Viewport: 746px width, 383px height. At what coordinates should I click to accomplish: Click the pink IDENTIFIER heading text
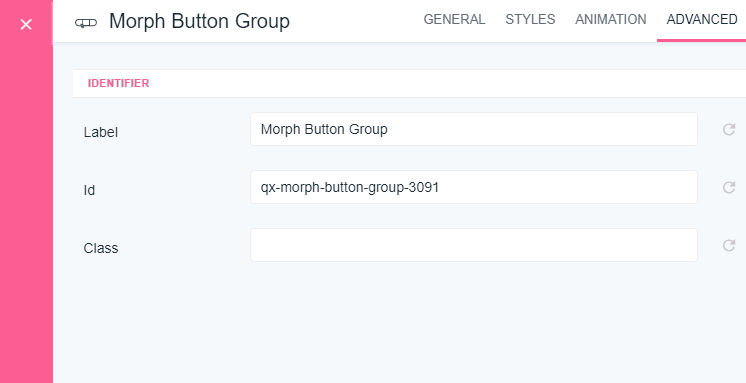pos(118,83)
